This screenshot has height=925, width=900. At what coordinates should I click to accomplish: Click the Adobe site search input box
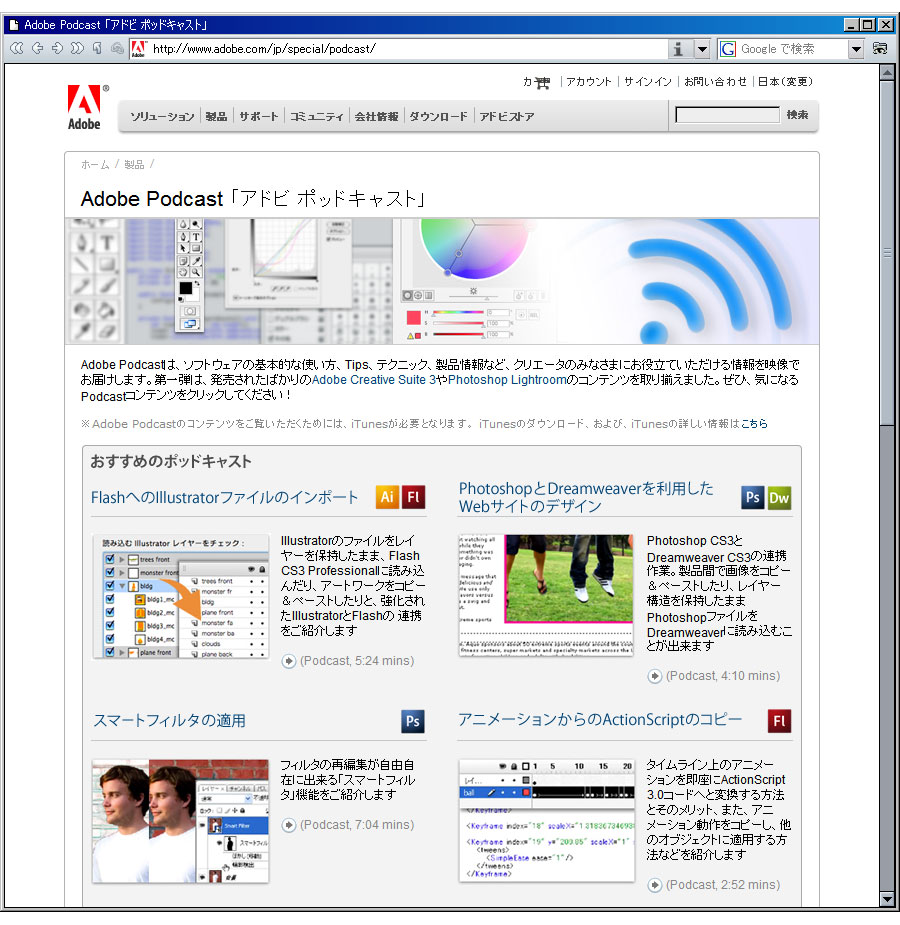tap(727, 115)
